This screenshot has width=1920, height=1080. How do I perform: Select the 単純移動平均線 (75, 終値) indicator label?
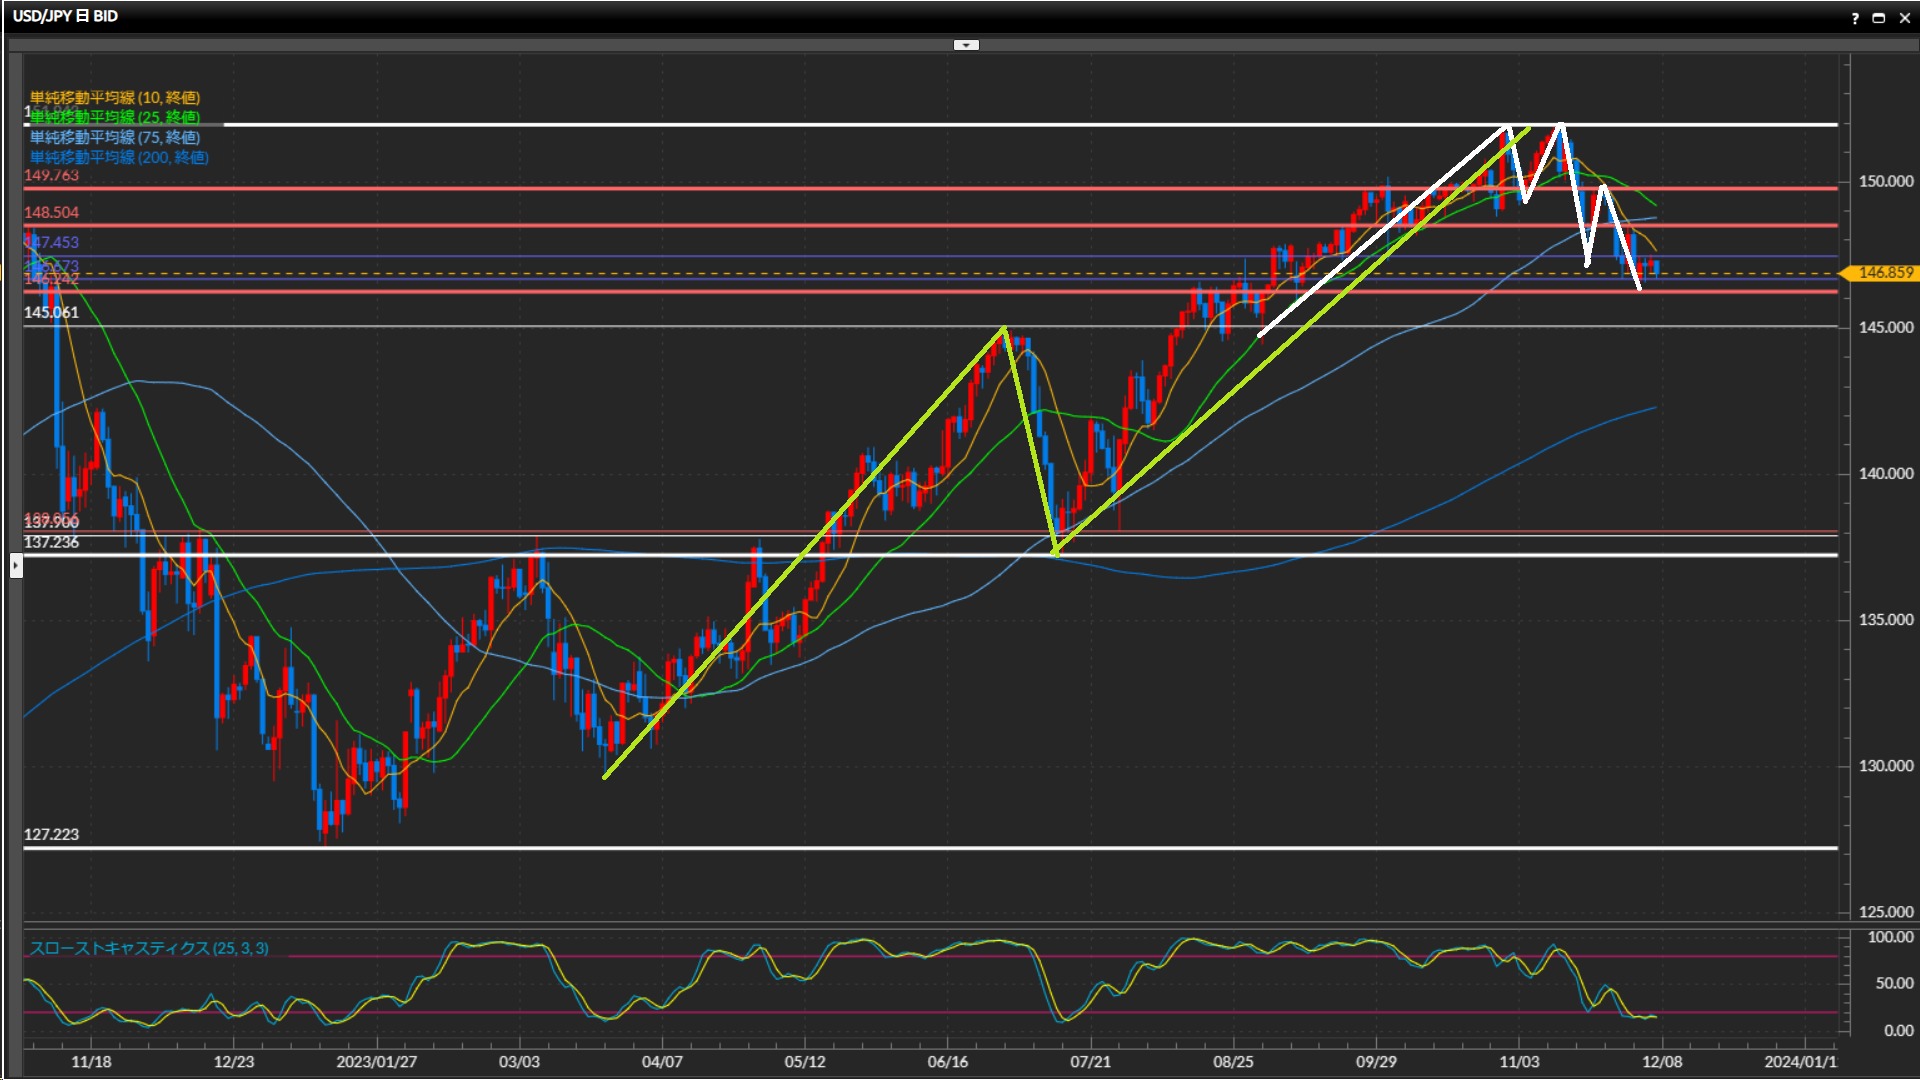(114, 137)
